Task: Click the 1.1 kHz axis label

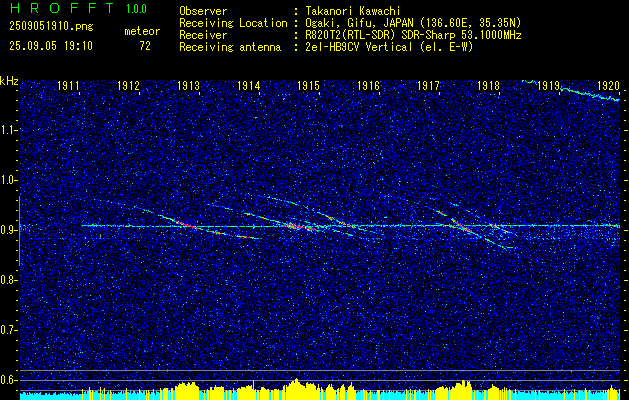Action: tap(7, 130)
